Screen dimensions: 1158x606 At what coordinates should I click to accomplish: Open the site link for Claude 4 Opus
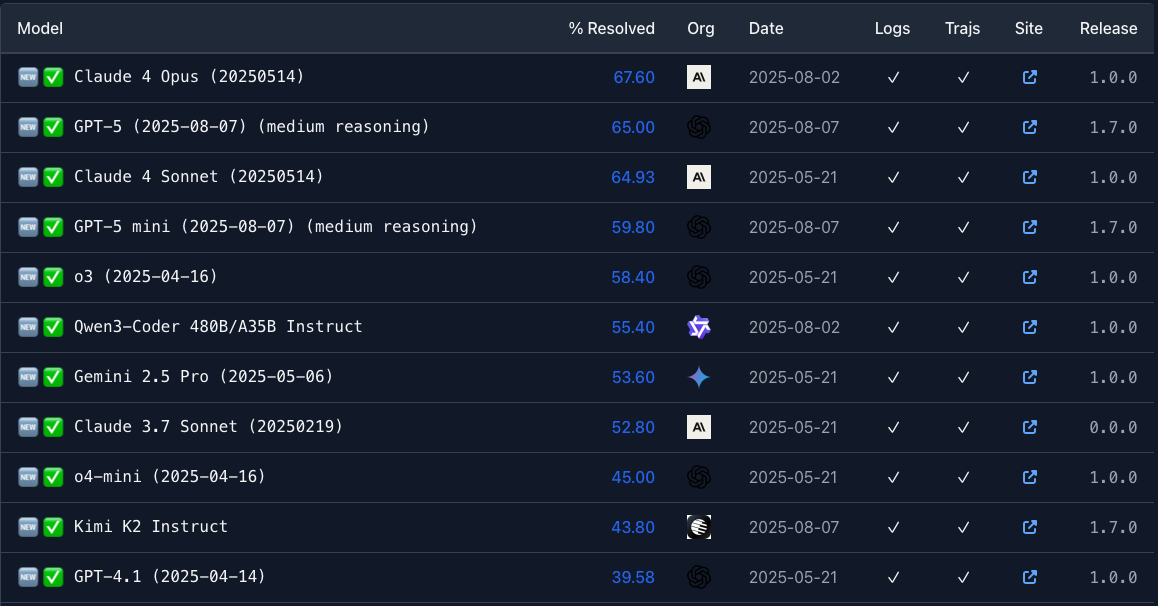tap(1029, 78)
